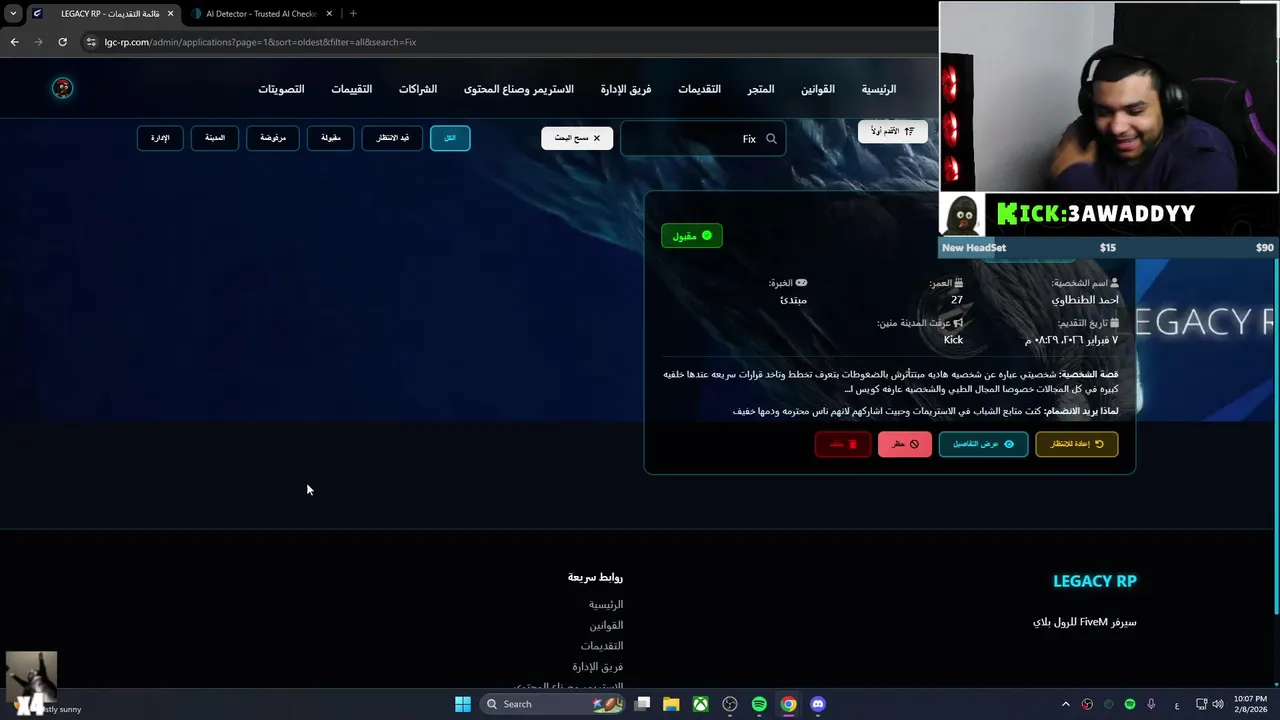
Task: Click عرض التفاصيل button on the application card
Action: 983,444
